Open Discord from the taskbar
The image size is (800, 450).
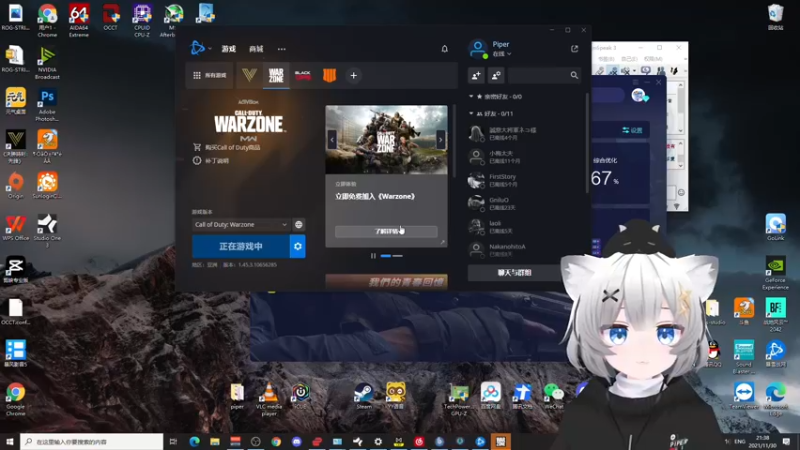pos(296,441)
